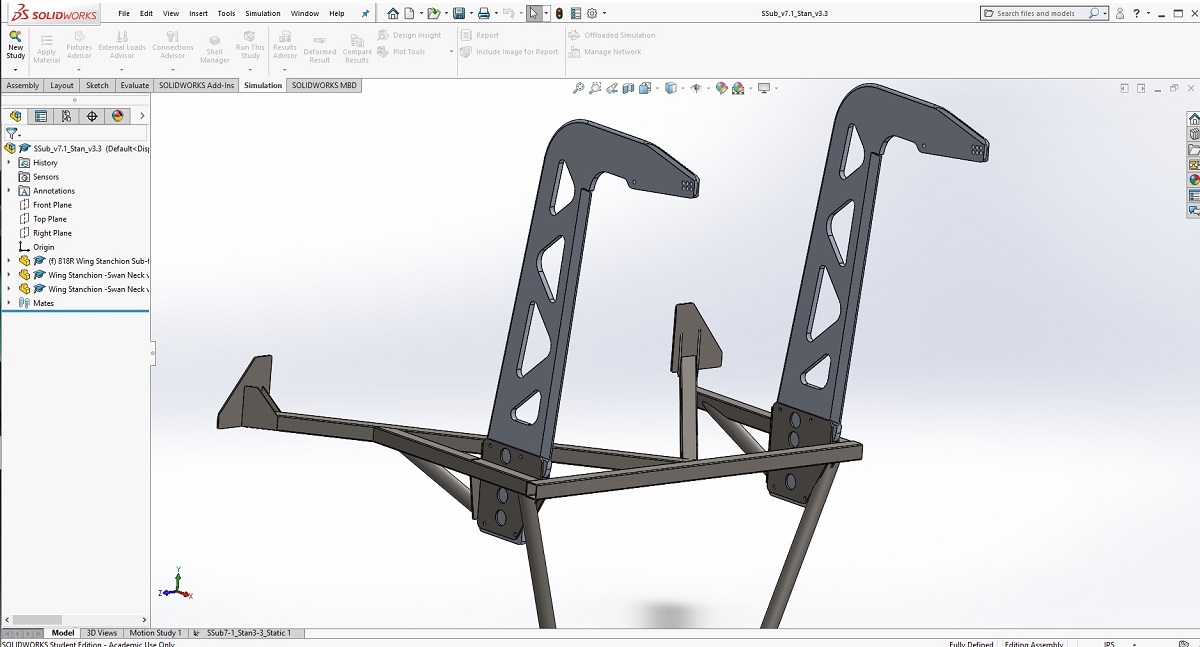This screenshot has height=647, width=1200.
Task: Click the Edit Appearance color ball icon
Action: (721, 88)
